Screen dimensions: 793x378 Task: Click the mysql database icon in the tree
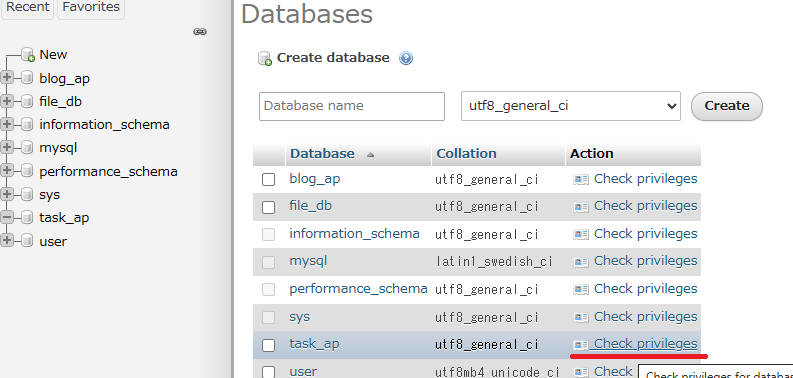click(27, 148)
